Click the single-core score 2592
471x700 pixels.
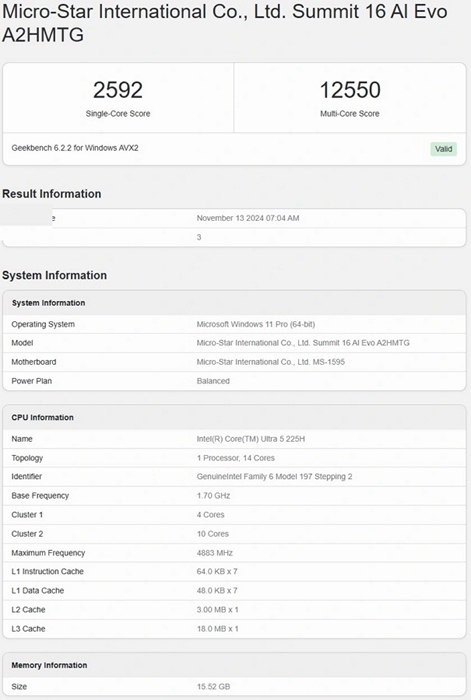pos(118,90)
